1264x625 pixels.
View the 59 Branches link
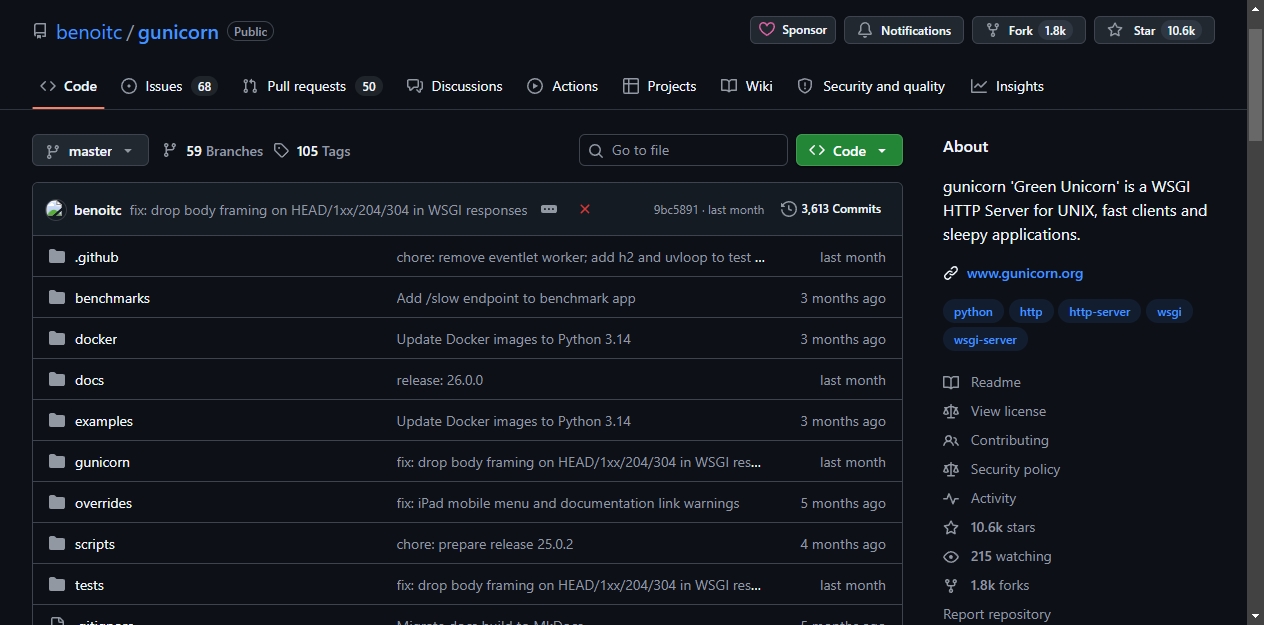213,151
